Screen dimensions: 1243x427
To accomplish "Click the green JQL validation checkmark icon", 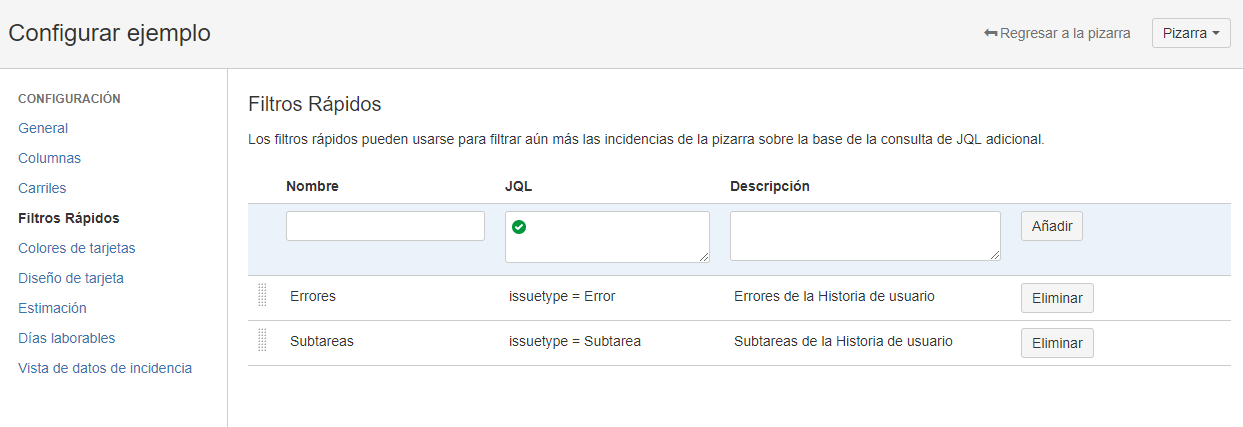I will point(518,227).
